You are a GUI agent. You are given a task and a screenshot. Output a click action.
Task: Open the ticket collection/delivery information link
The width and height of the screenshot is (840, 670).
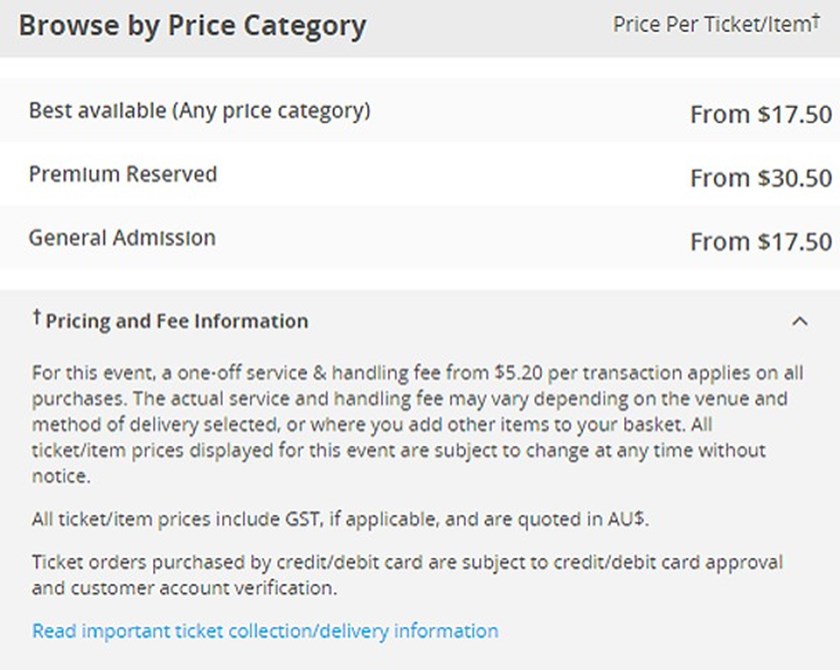pyautogui.click(x=265, y=631)
